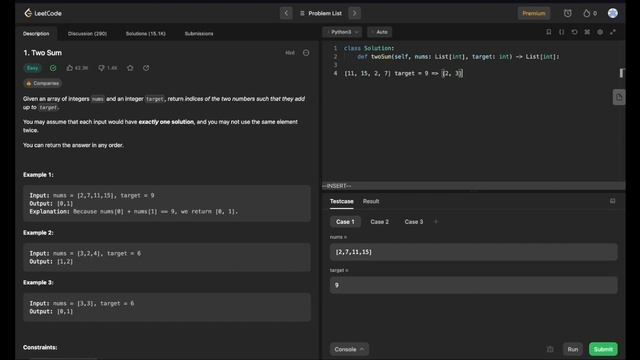Click the clipboard icon near Run
The height and width of the screenshot is (360, 640).
click(550, 349)
